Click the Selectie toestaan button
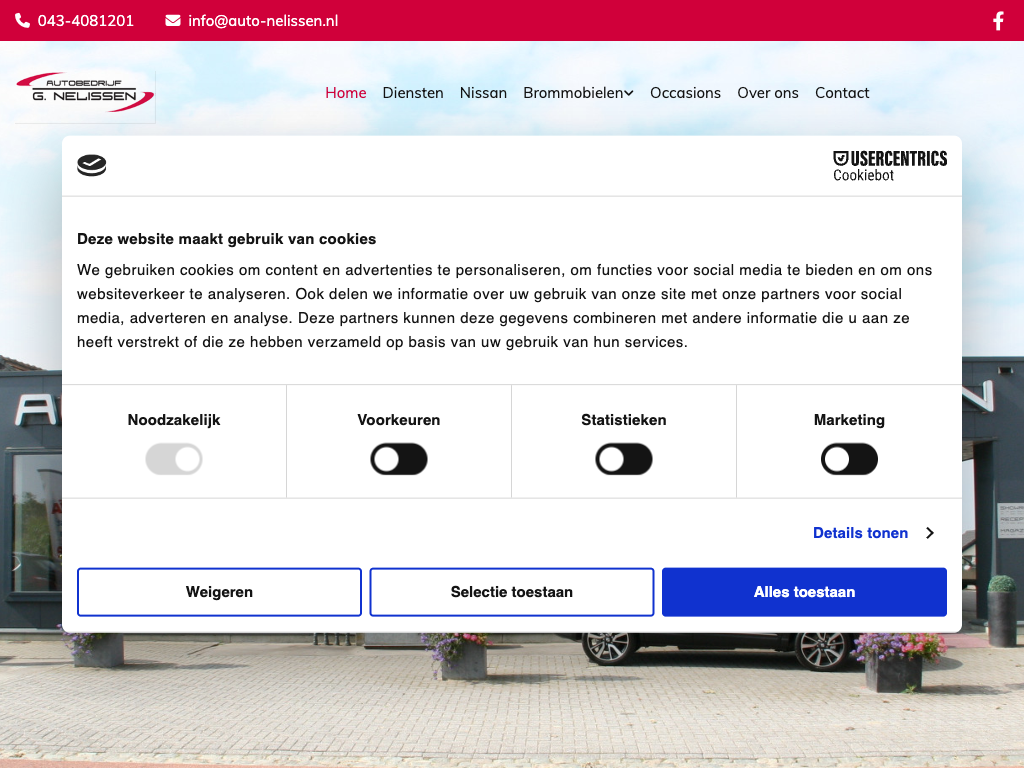This screenshot has width=1024, height=768. [x=512, y=592]
